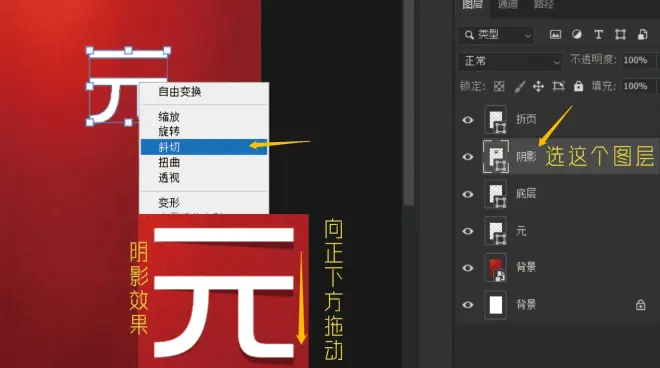
Task: Hide the 折页 layer eye icon
Action: [468, 120]
